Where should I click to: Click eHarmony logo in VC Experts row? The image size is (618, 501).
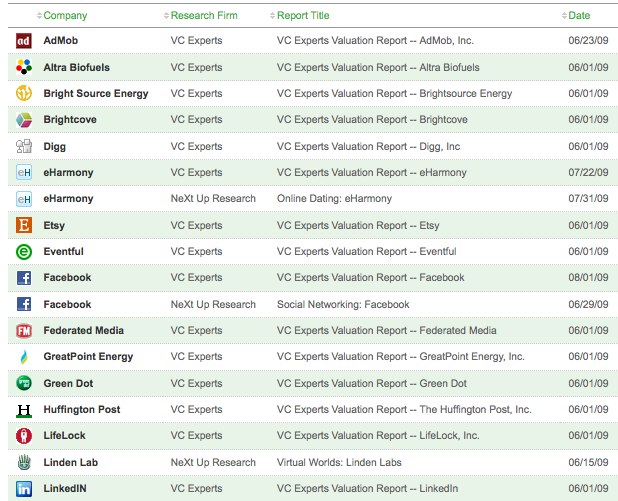click(24, 172)
